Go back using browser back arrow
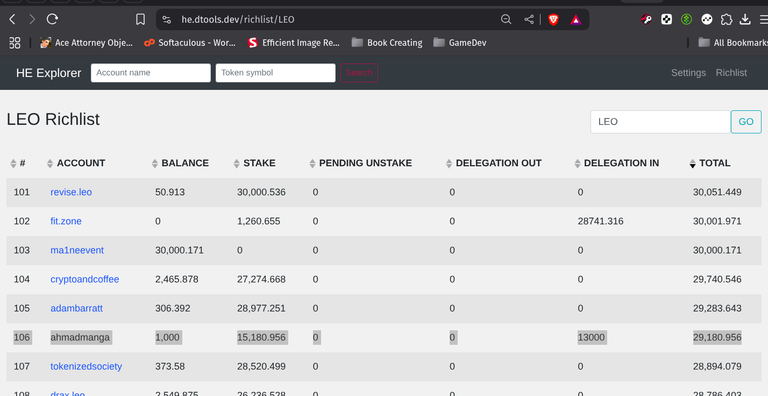The image size is (768, 396). pos(13,19)
